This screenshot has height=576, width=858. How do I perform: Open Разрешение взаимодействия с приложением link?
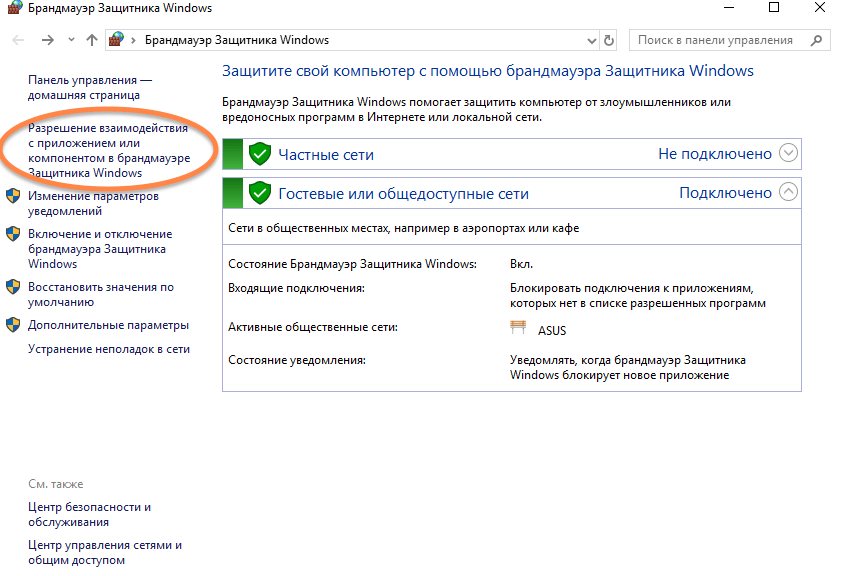(x=109, y=150)
